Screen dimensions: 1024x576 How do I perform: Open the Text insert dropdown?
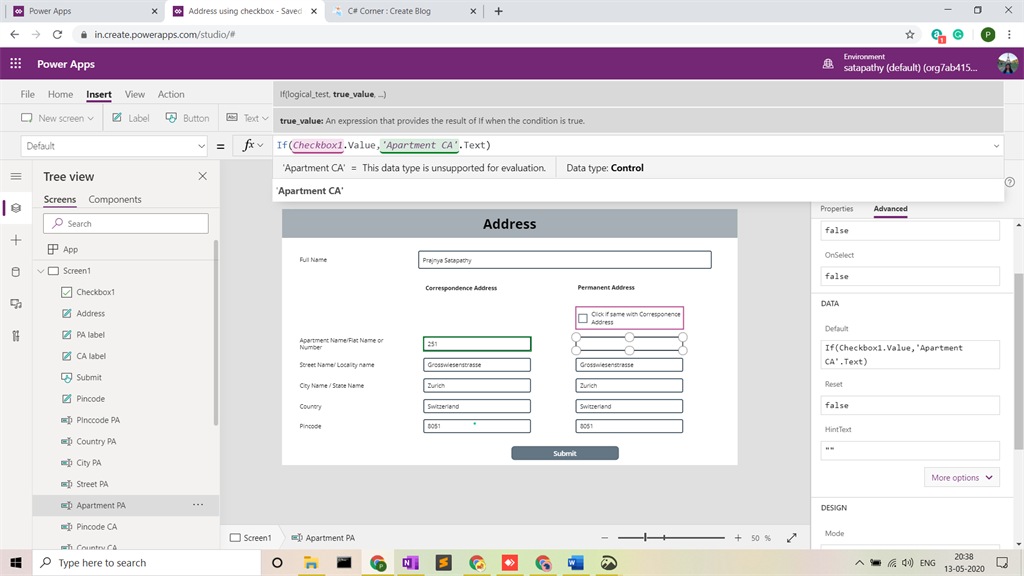(x=248, y=118)
